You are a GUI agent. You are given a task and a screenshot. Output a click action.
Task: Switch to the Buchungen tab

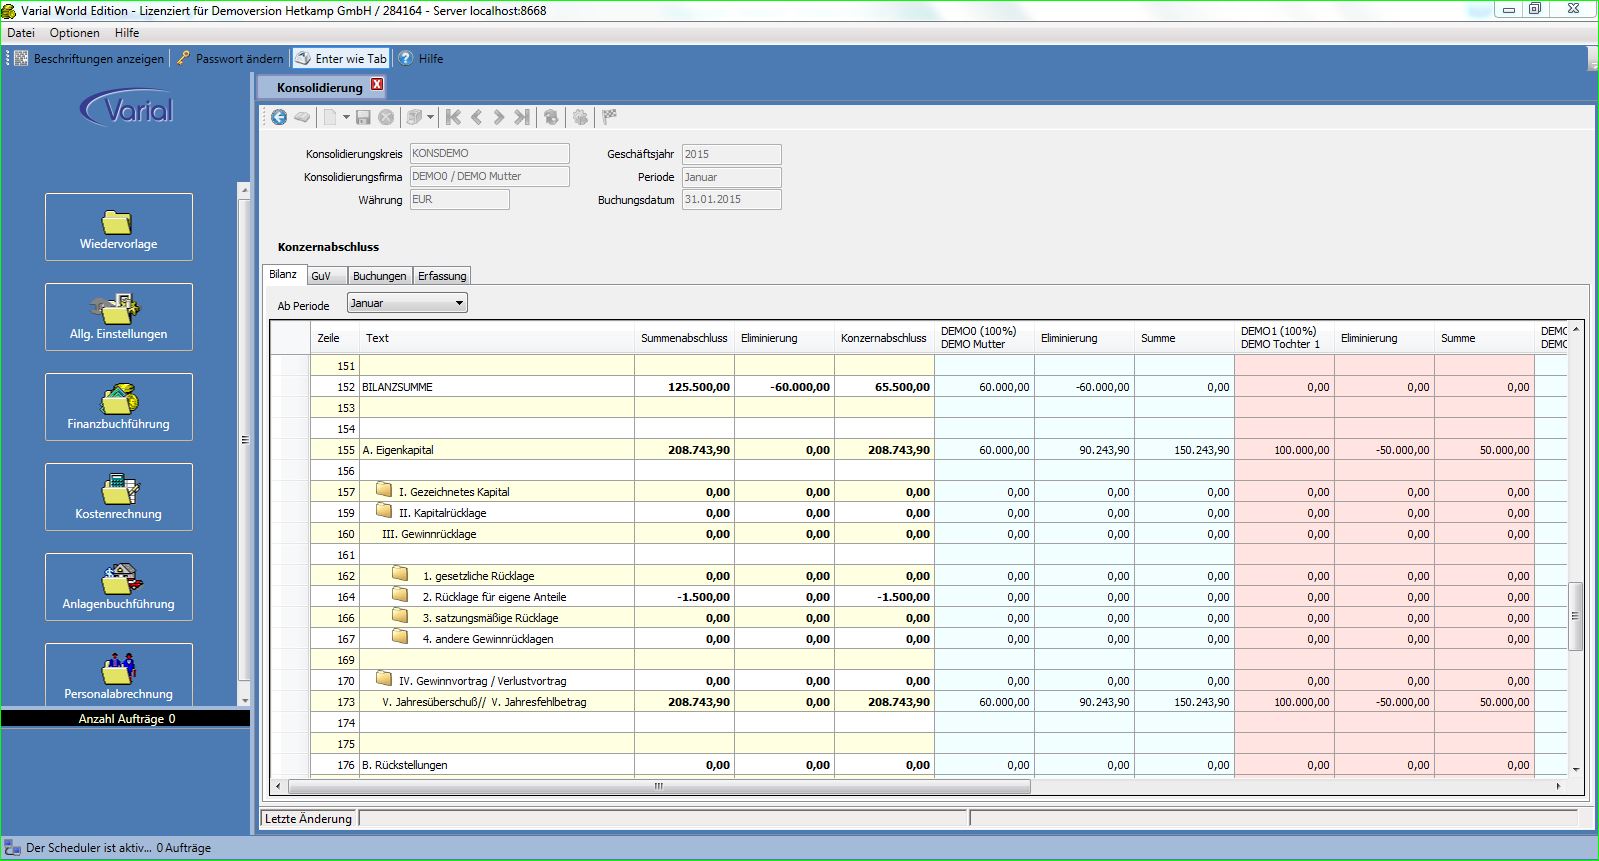click(380, 276)
